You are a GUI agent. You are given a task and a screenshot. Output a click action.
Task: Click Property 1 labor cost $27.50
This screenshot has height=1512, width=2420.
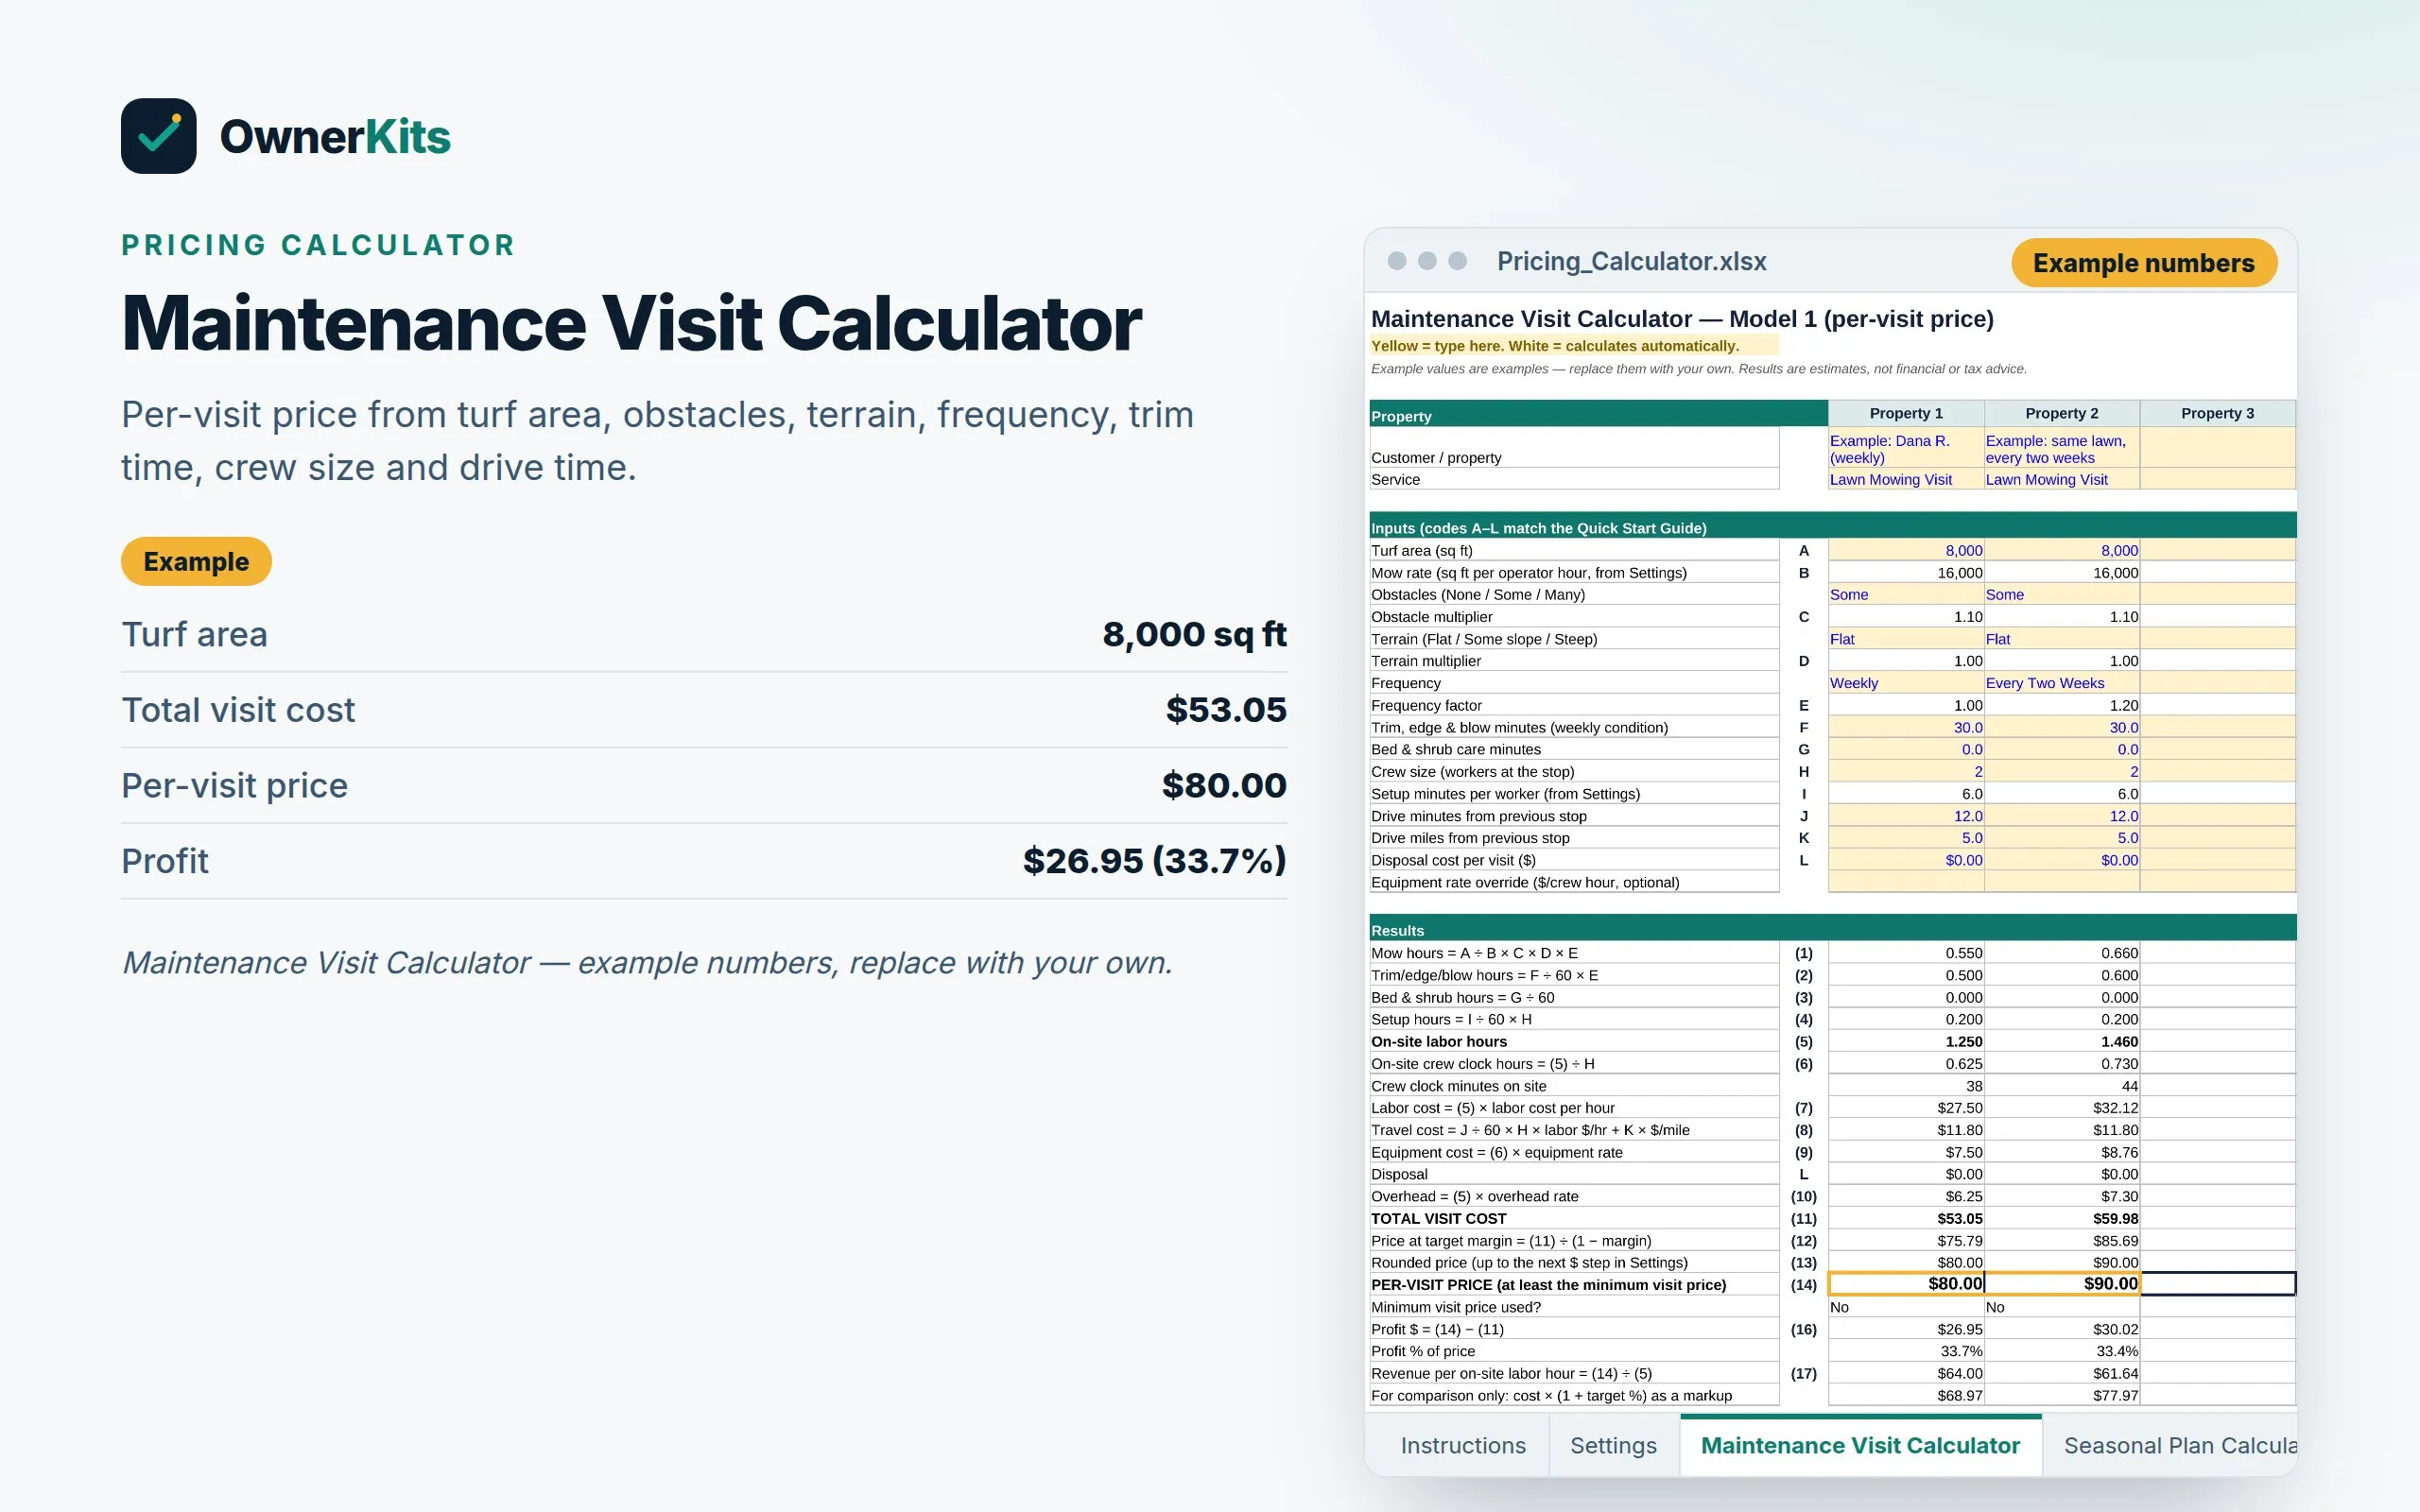tap(1906, 1108)
